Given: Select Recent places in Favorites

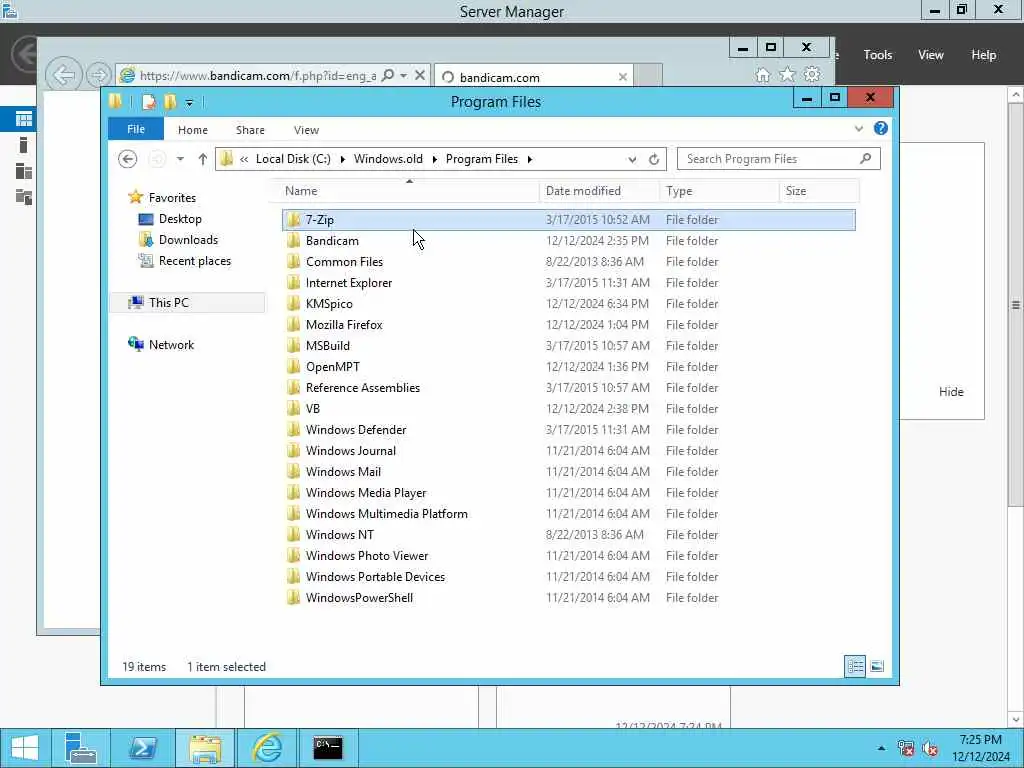Looking at the screenshot, I should (195, 261).
